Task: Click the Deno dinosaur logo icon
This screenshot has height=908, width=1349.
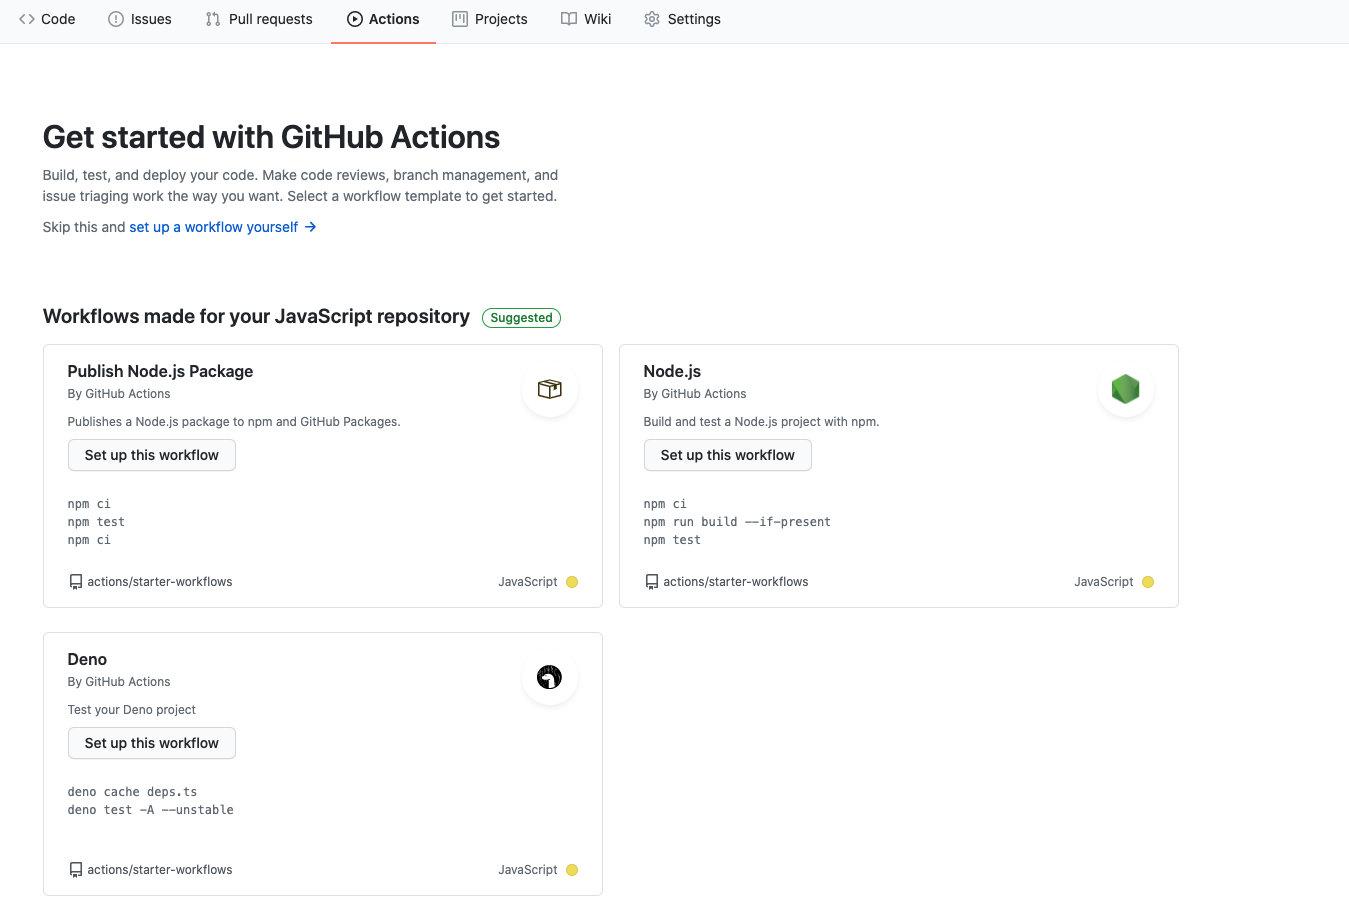Action: [x=549, y=677]
